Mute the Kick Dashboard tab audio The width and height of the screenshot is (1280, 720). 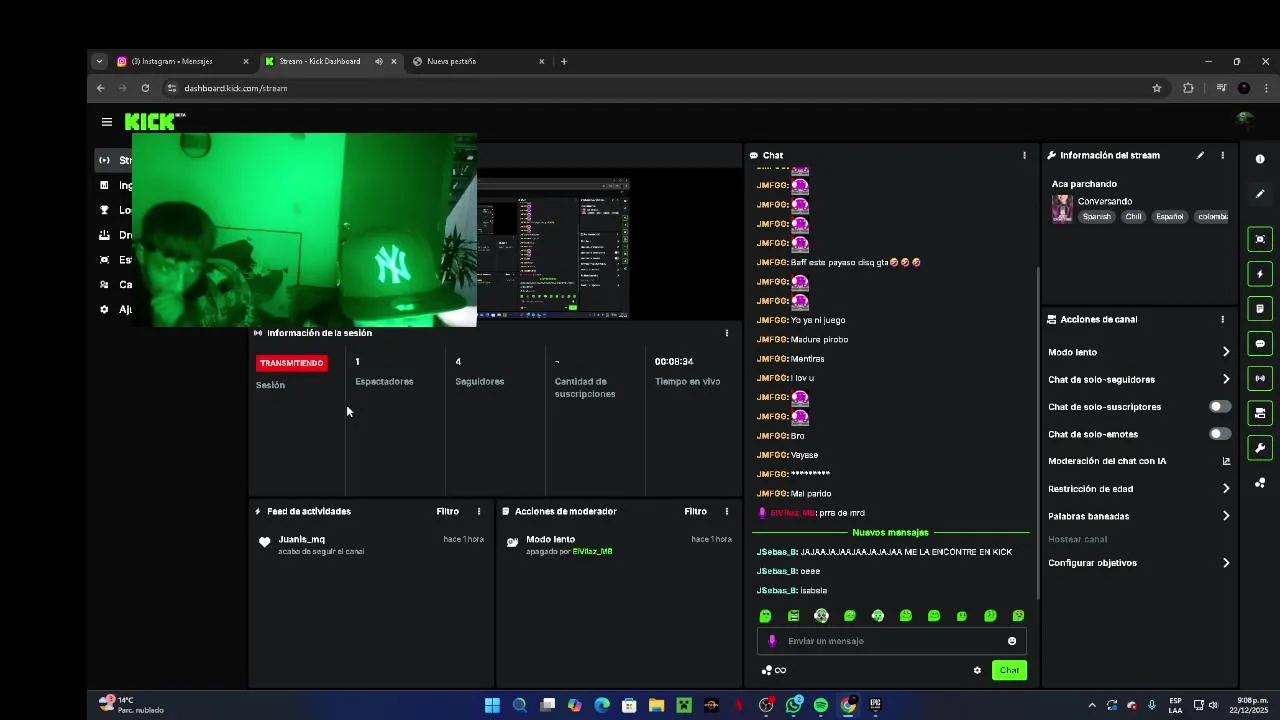(379, 61)
